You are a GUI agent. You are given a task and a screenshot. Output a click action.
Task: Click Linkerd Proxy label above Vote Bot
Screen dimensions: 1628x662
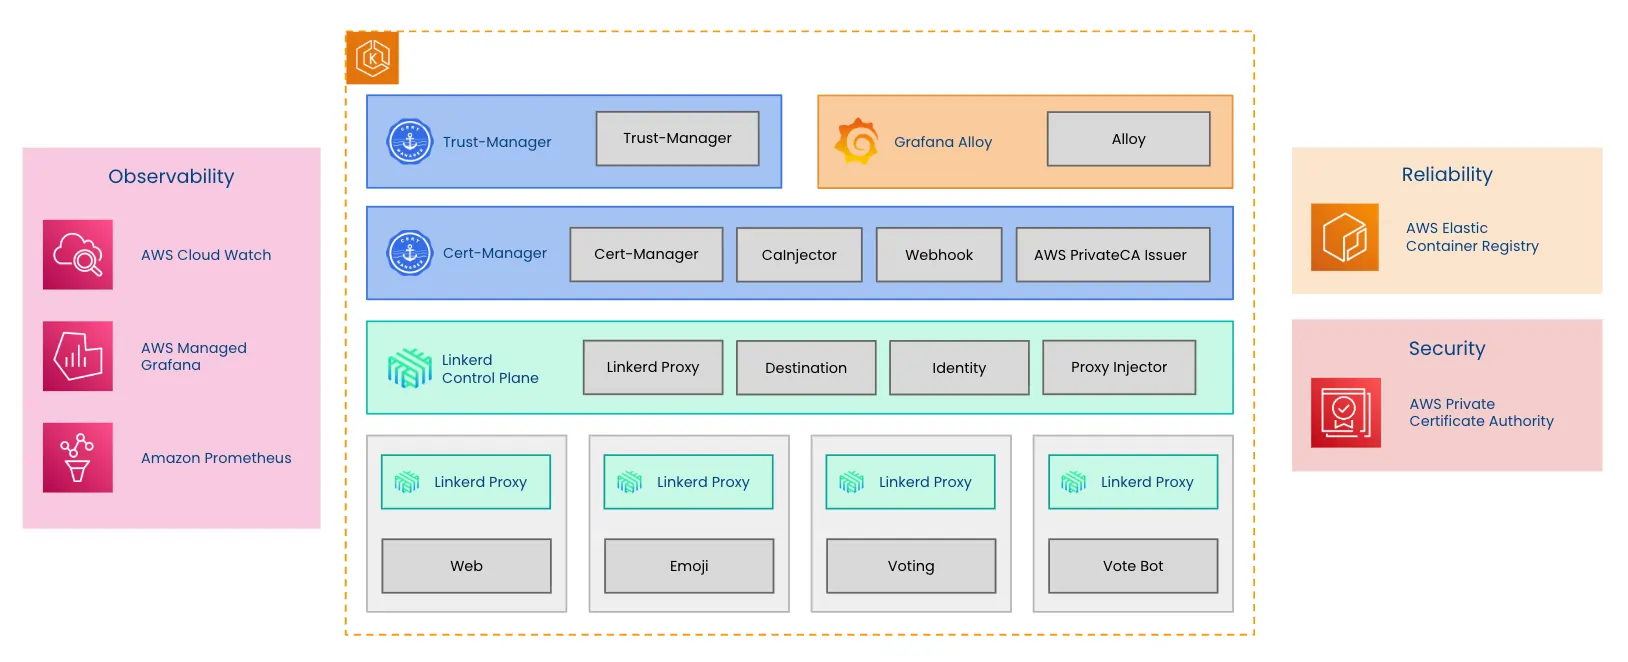tap(1147, 482)
